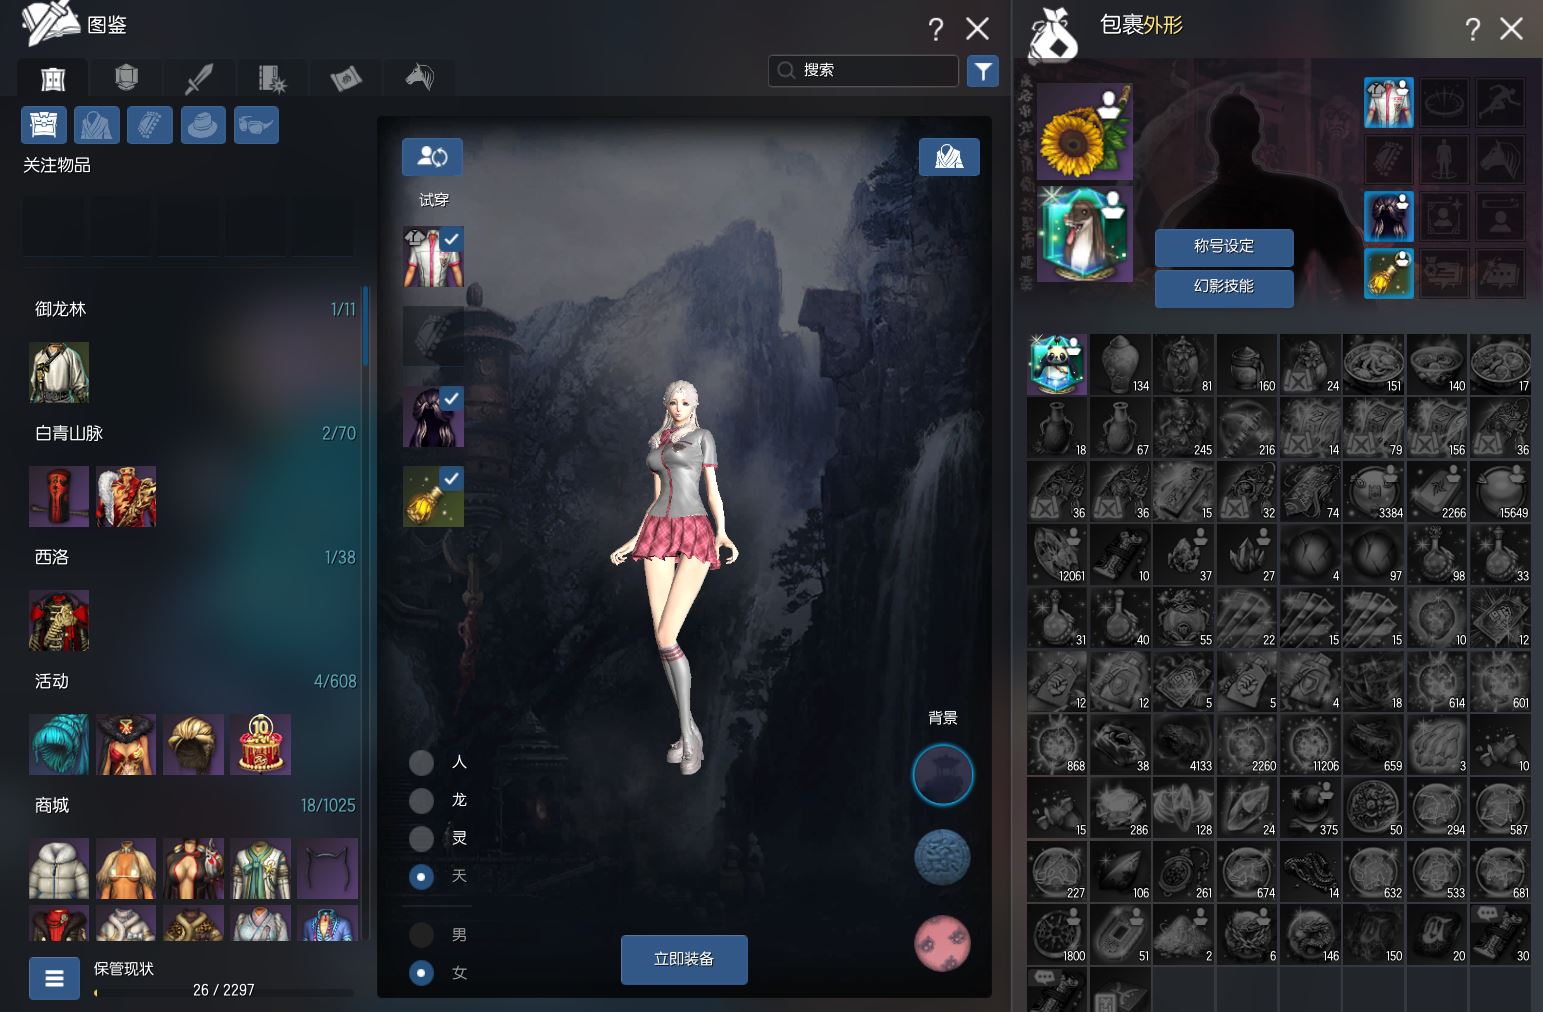The height and width of the screenshot is (1012, 1543).
Task: Select the sword weapon tab icon
Action: tap(199, 77)
